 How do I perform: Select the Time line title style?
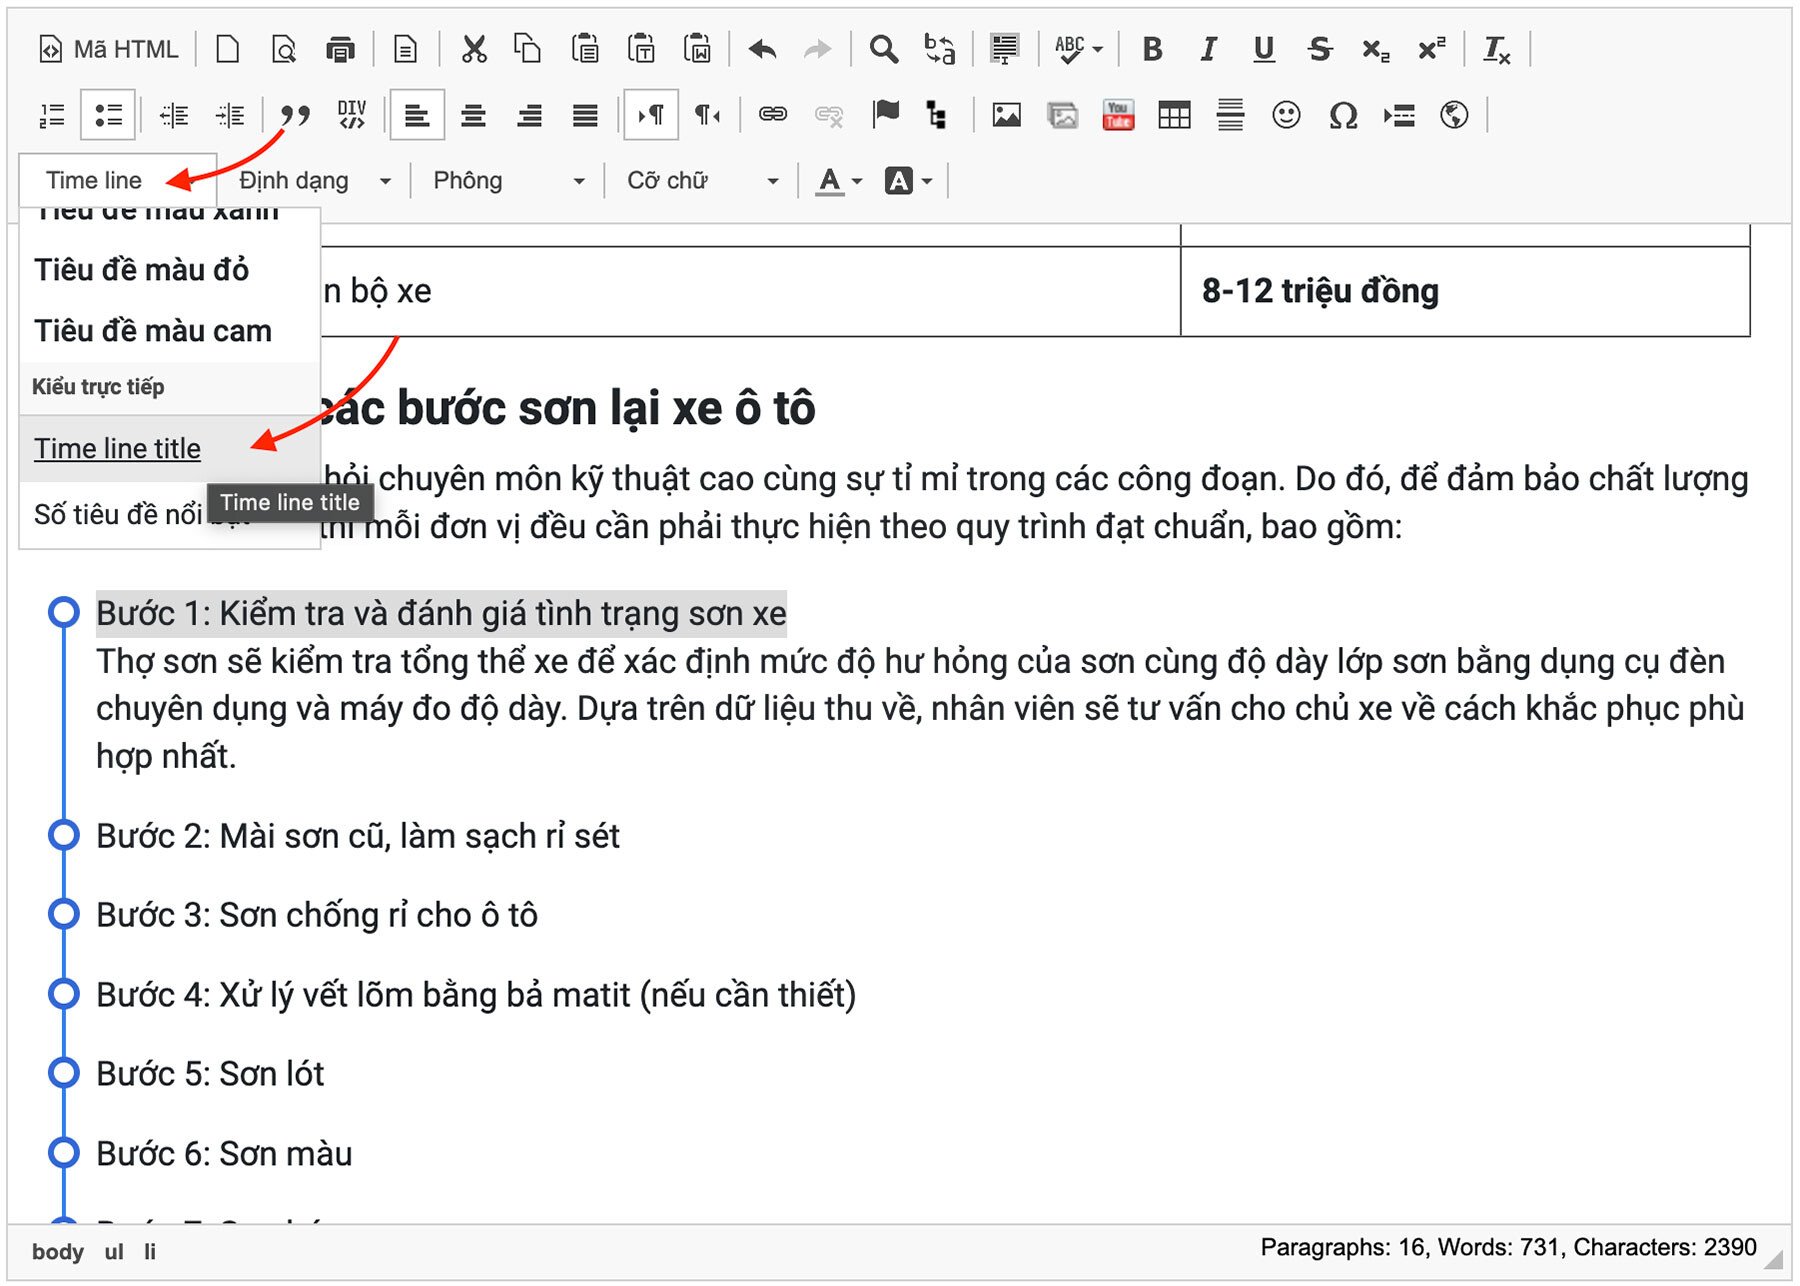pyautogui.click(x=118, y=449)
